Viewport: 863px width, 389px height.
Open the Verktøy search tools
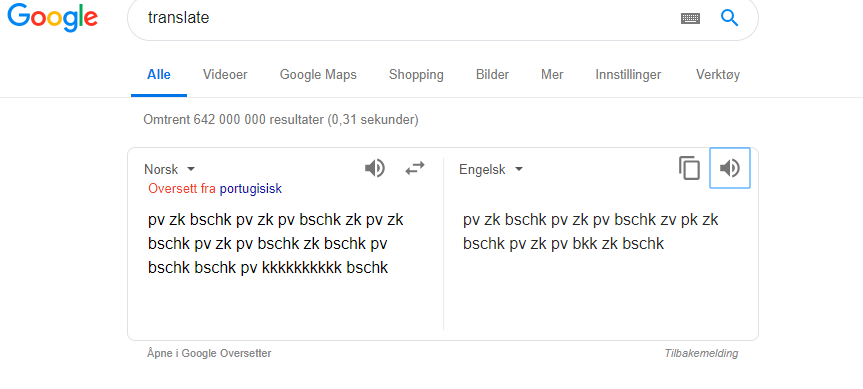pos(718,74)
